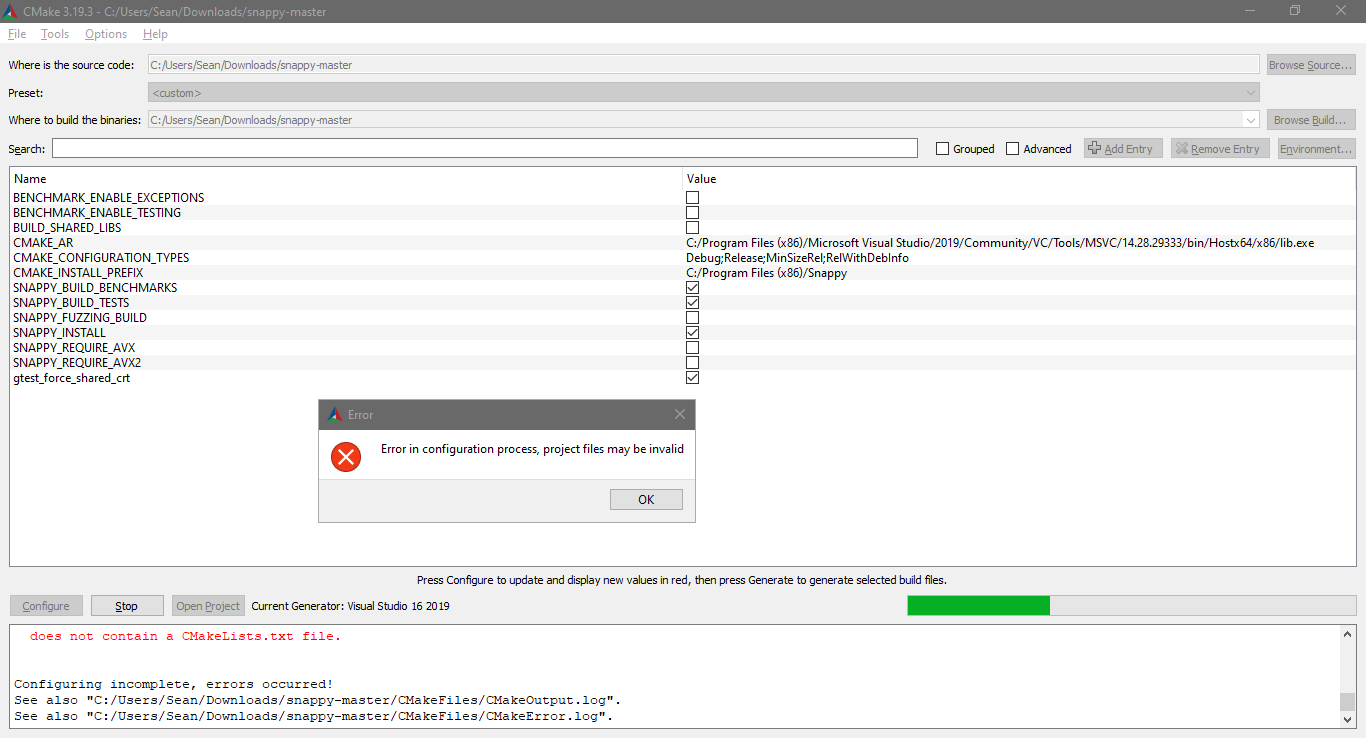Dismiss the error dialog with OK

(646, 499)
